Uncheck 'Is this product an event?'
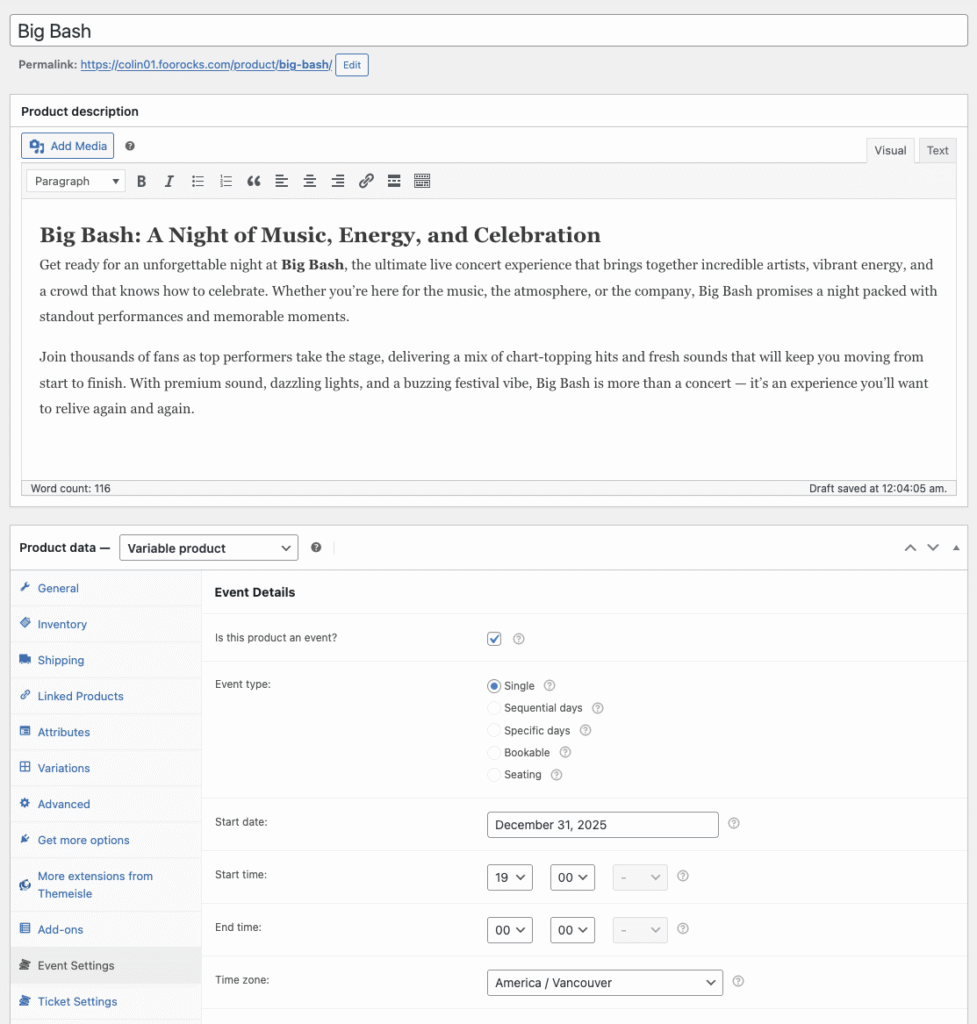The width and height of the screenshot is (977, 1024). (x=494, y=638)
